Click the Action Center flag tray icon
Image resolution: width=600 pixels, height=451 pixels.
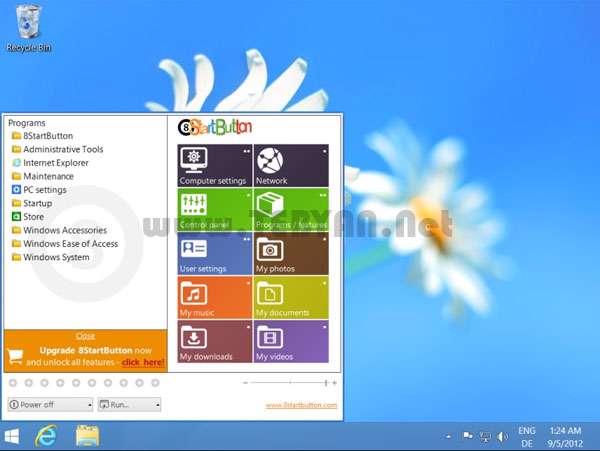[x=468, y=436]
